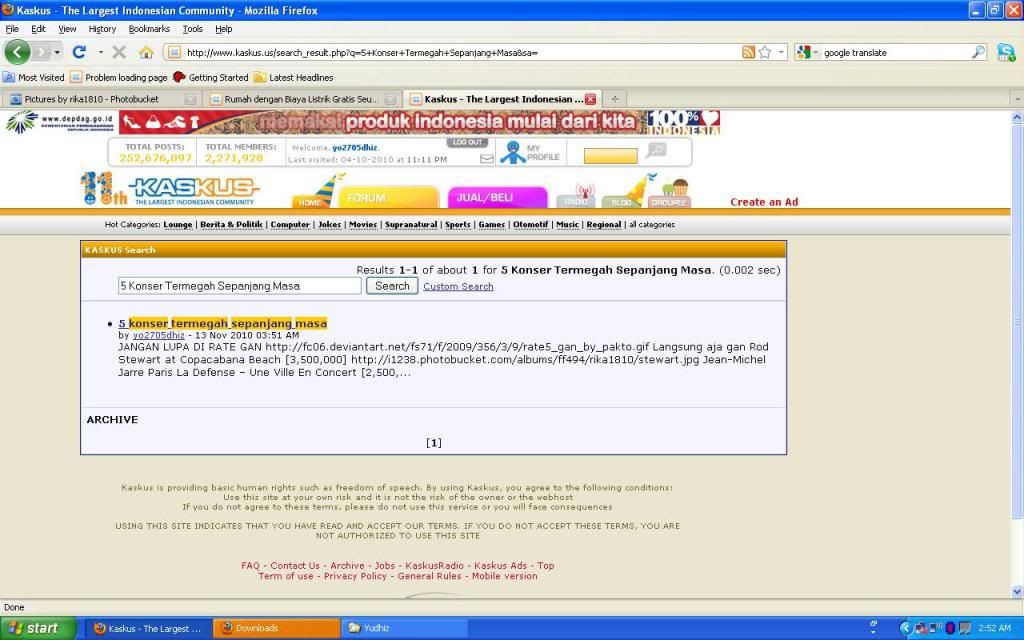
Task: Open the FORUM section
Action: tap(389, 197)
